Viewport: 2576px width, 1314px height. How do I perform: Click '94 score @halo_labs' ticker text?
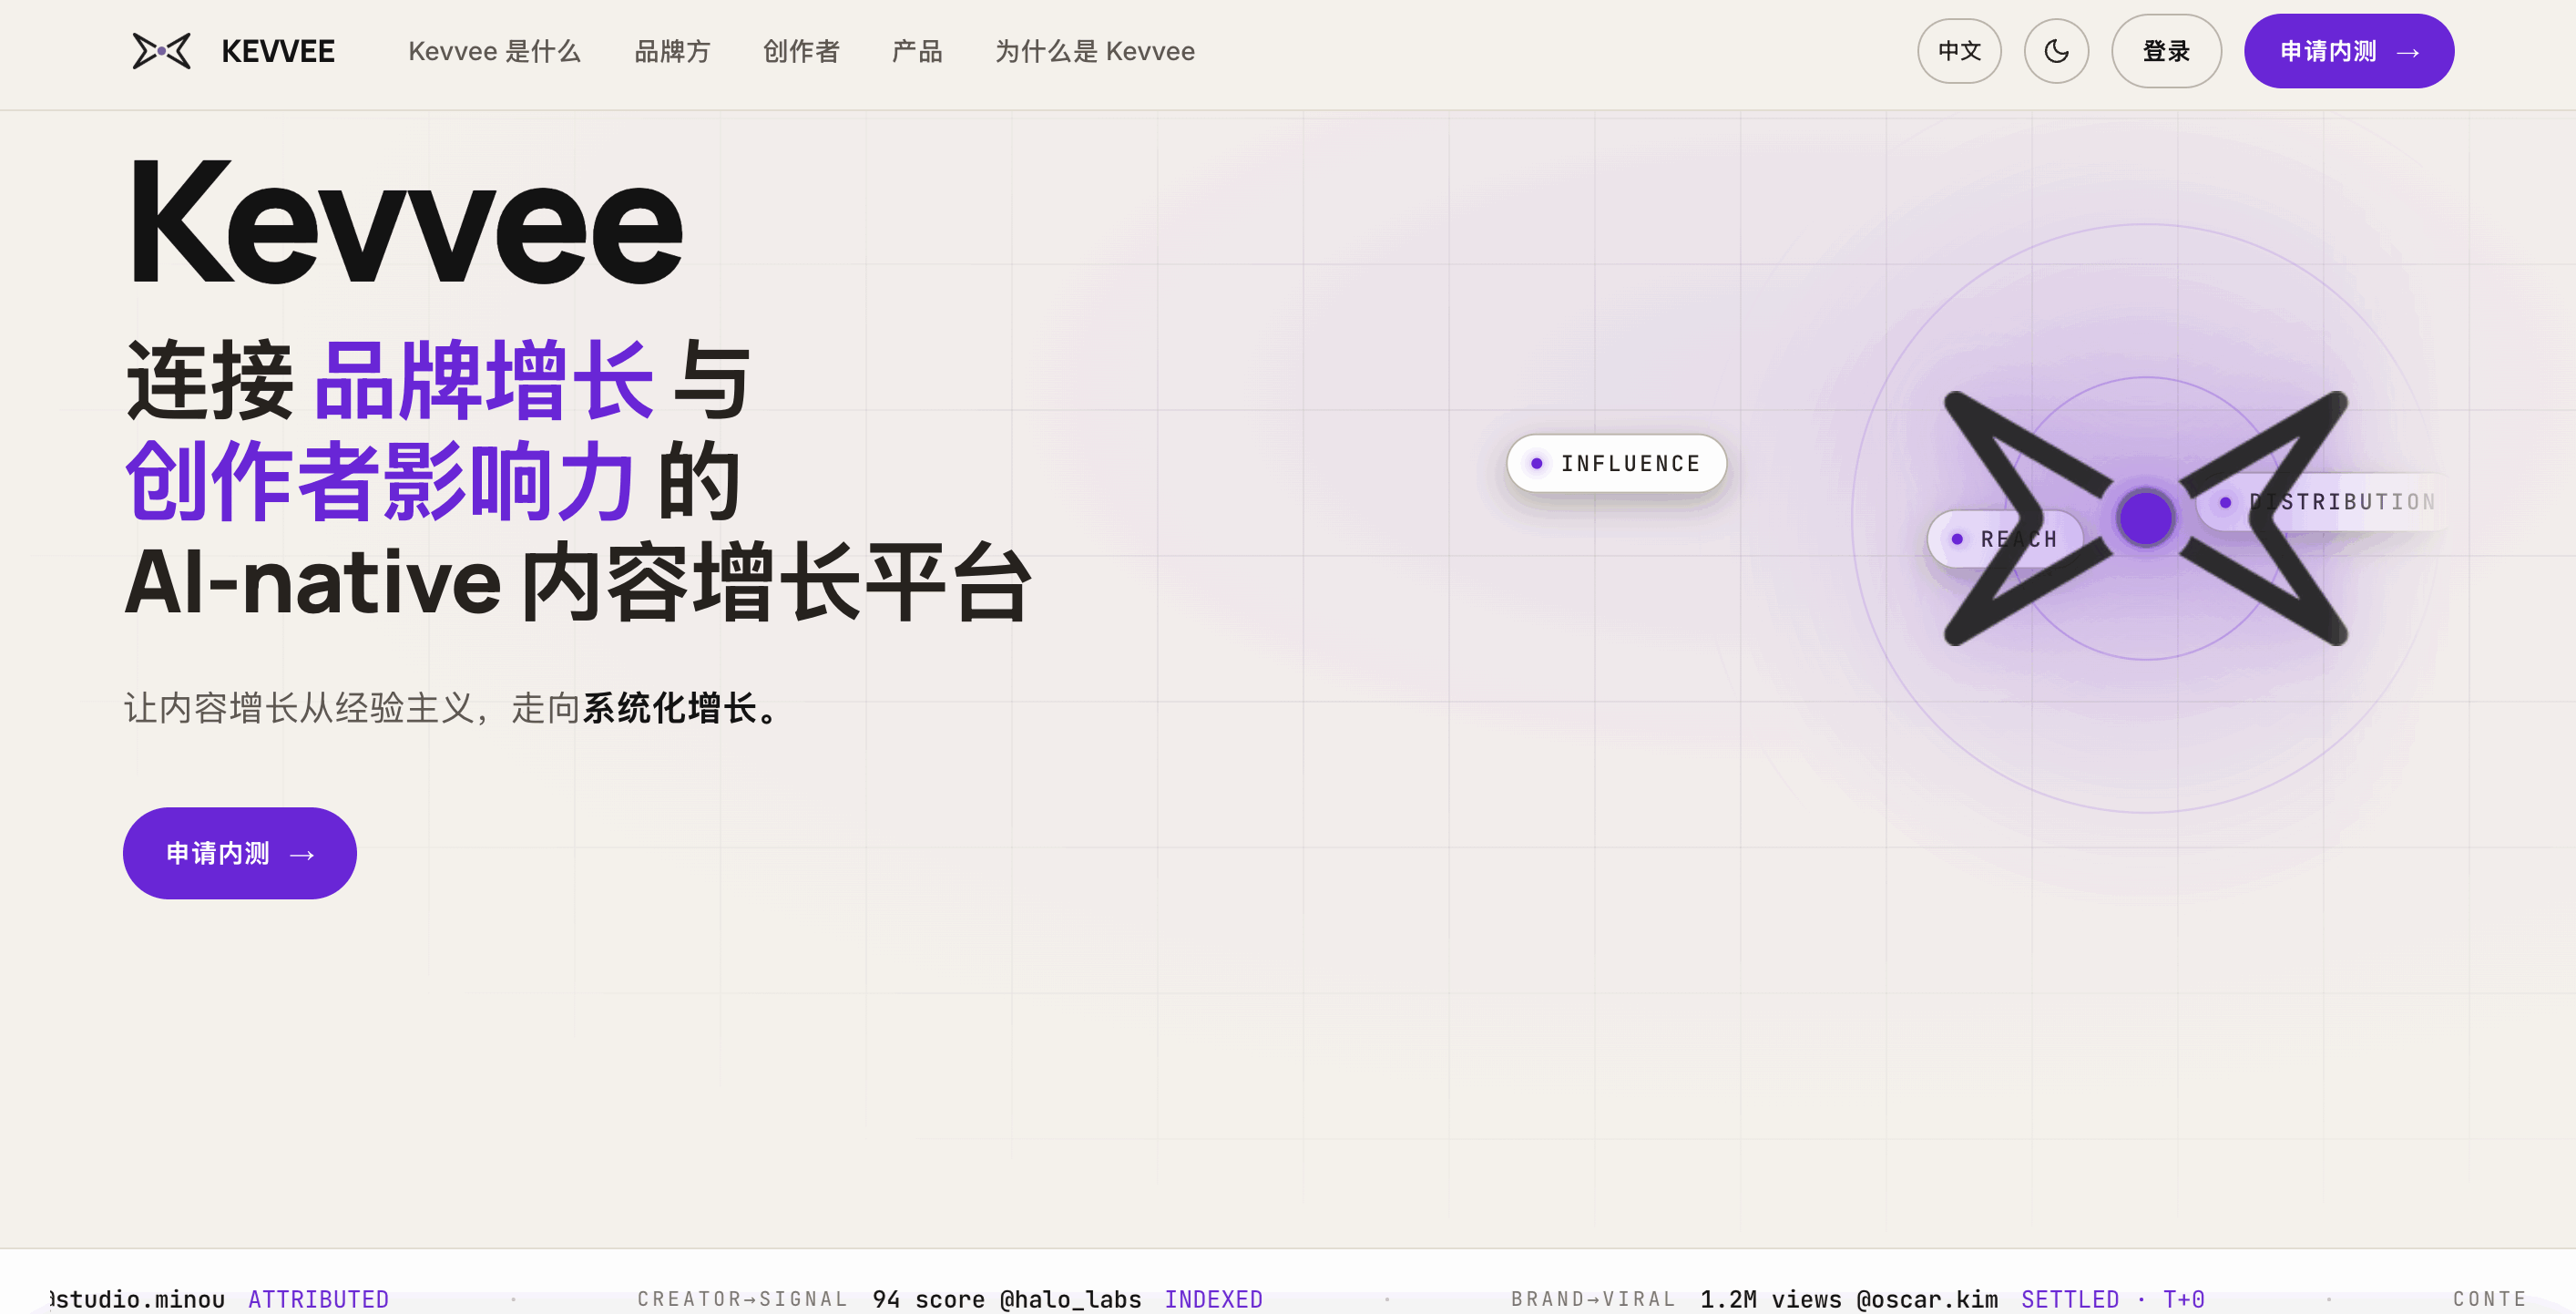(x=1006, y=1299)
